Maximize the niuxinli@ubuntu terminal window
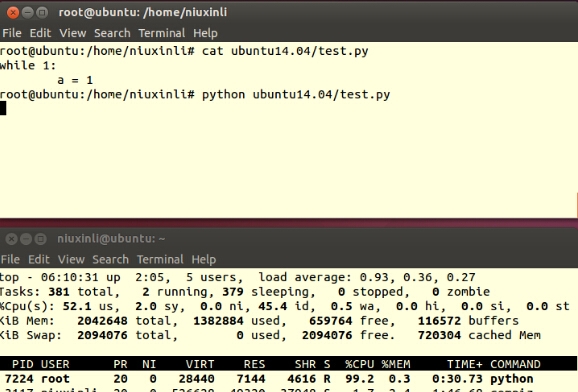Viewport: 578px width, 392px height. 41,239
